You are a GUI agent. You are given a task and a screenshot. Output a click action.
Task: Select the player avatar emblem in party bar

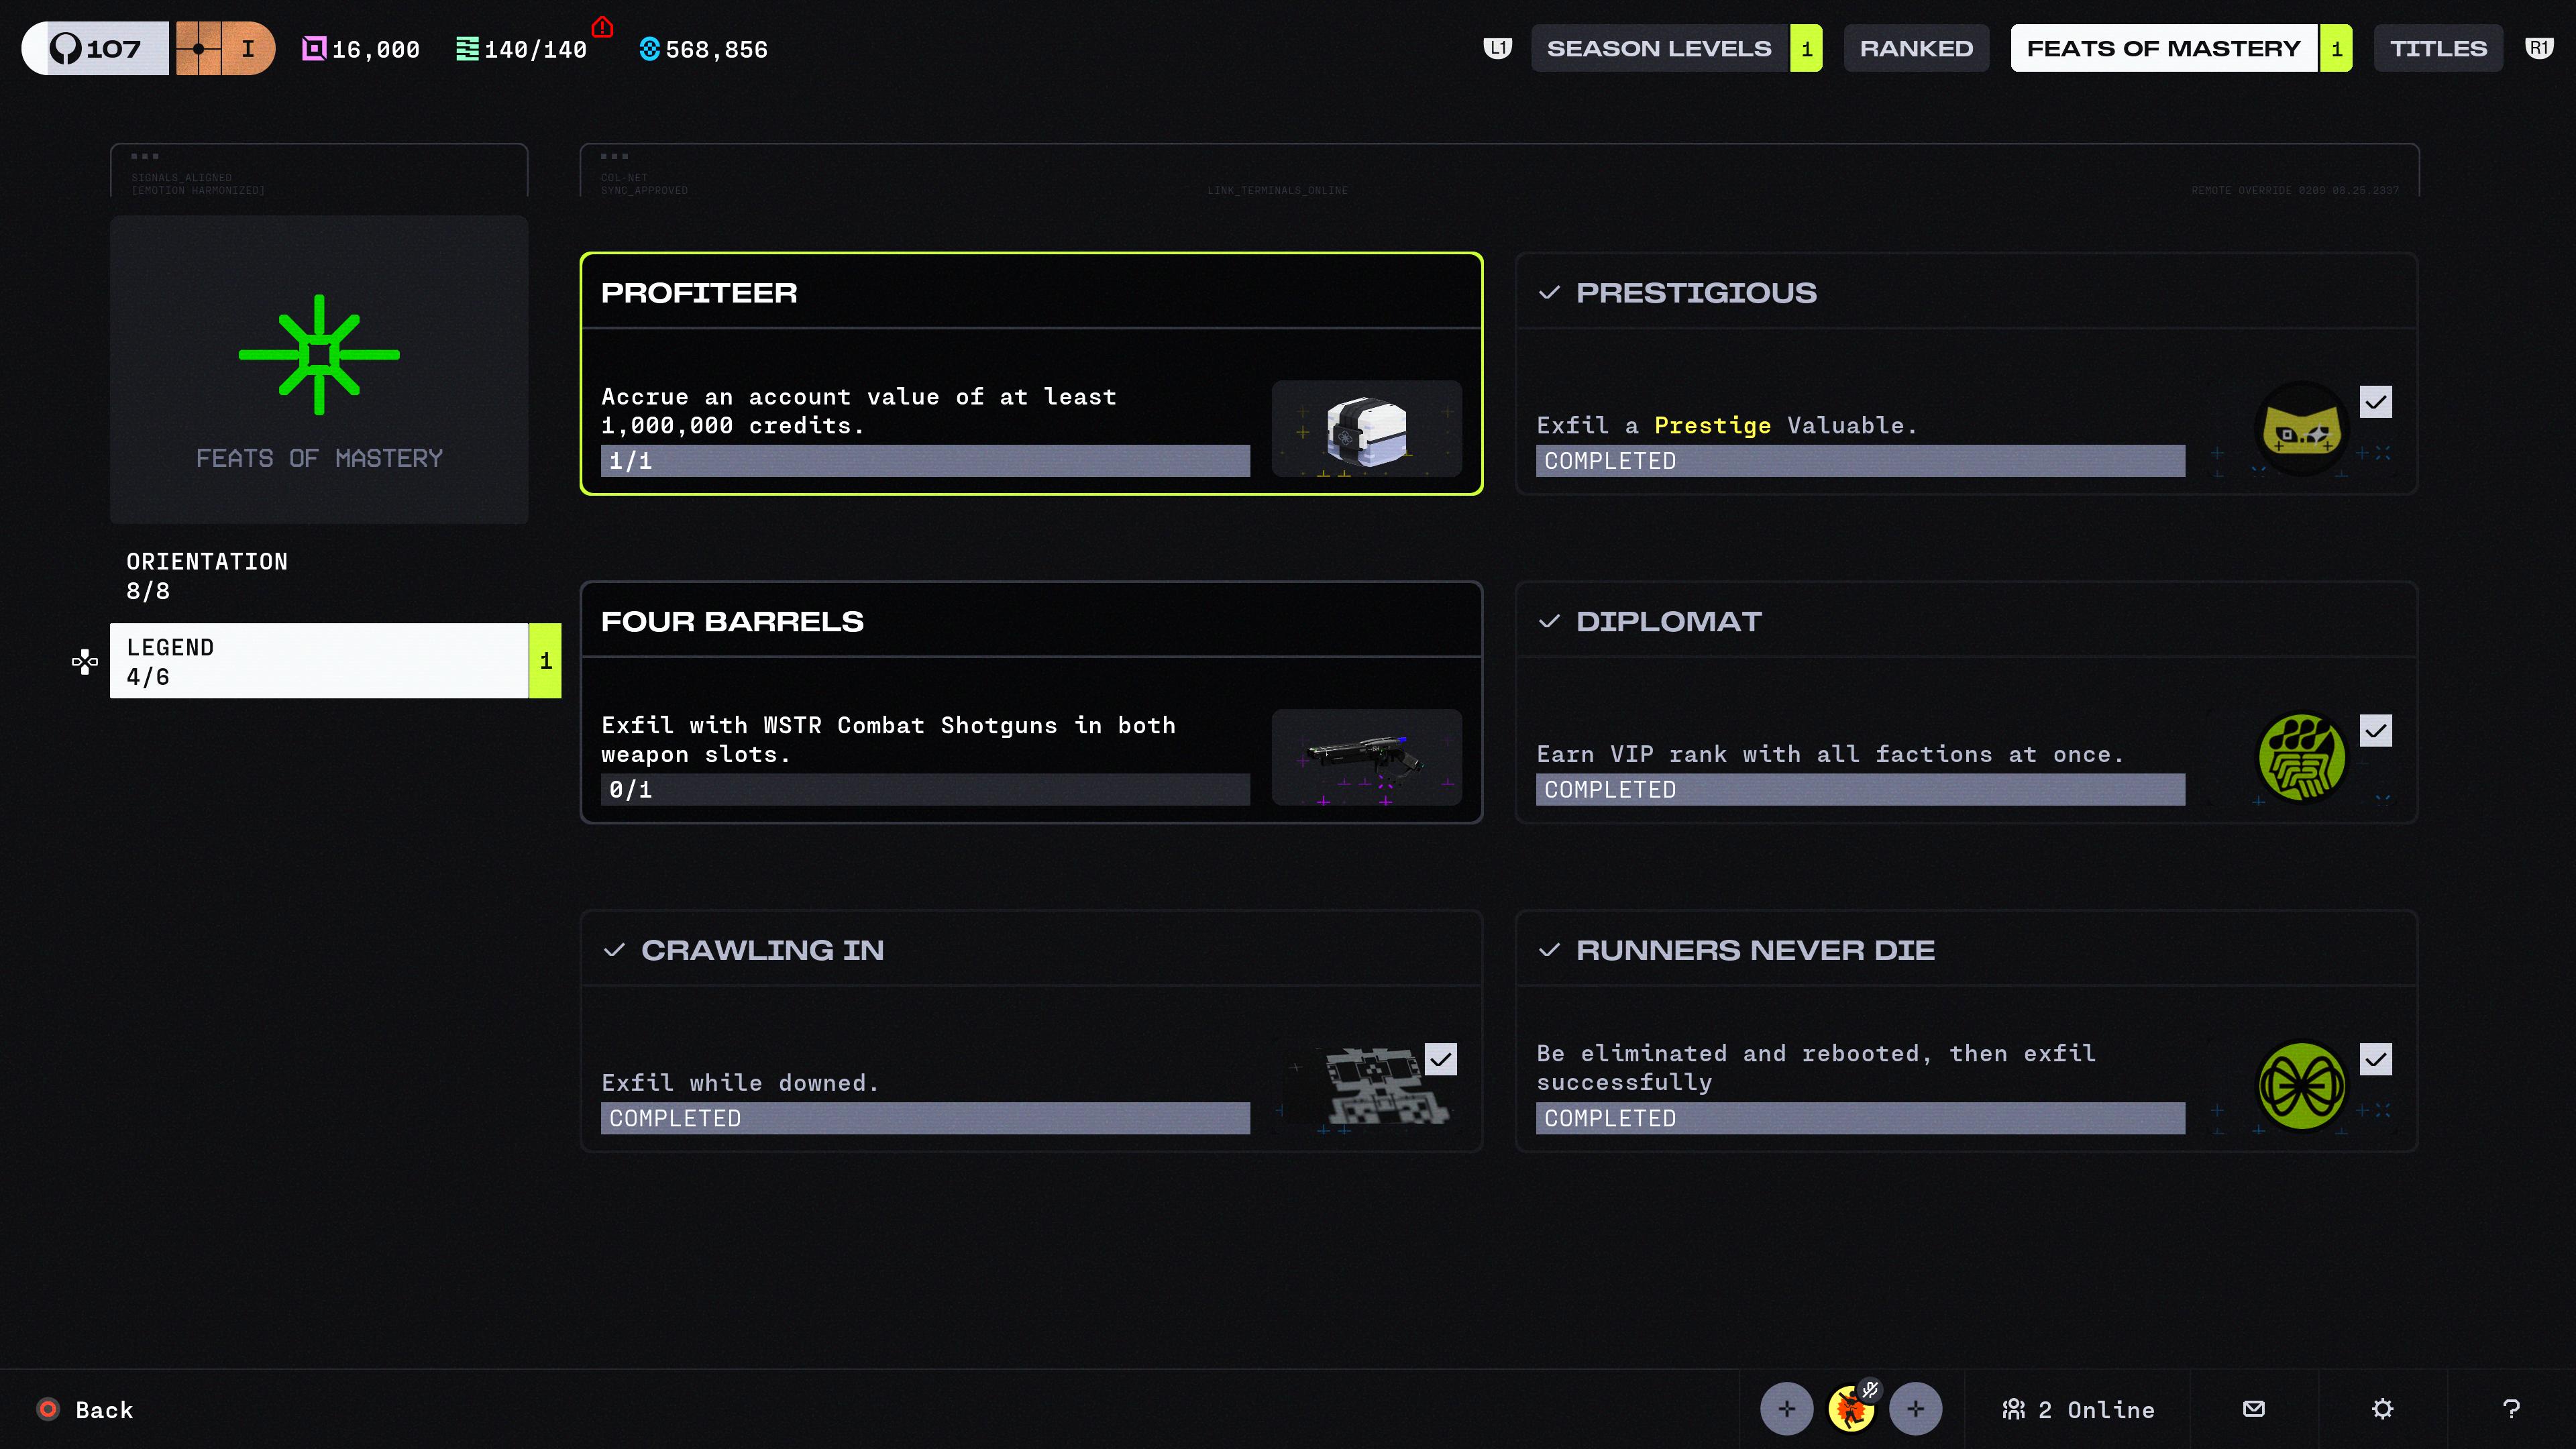tap(1851, 1409)
